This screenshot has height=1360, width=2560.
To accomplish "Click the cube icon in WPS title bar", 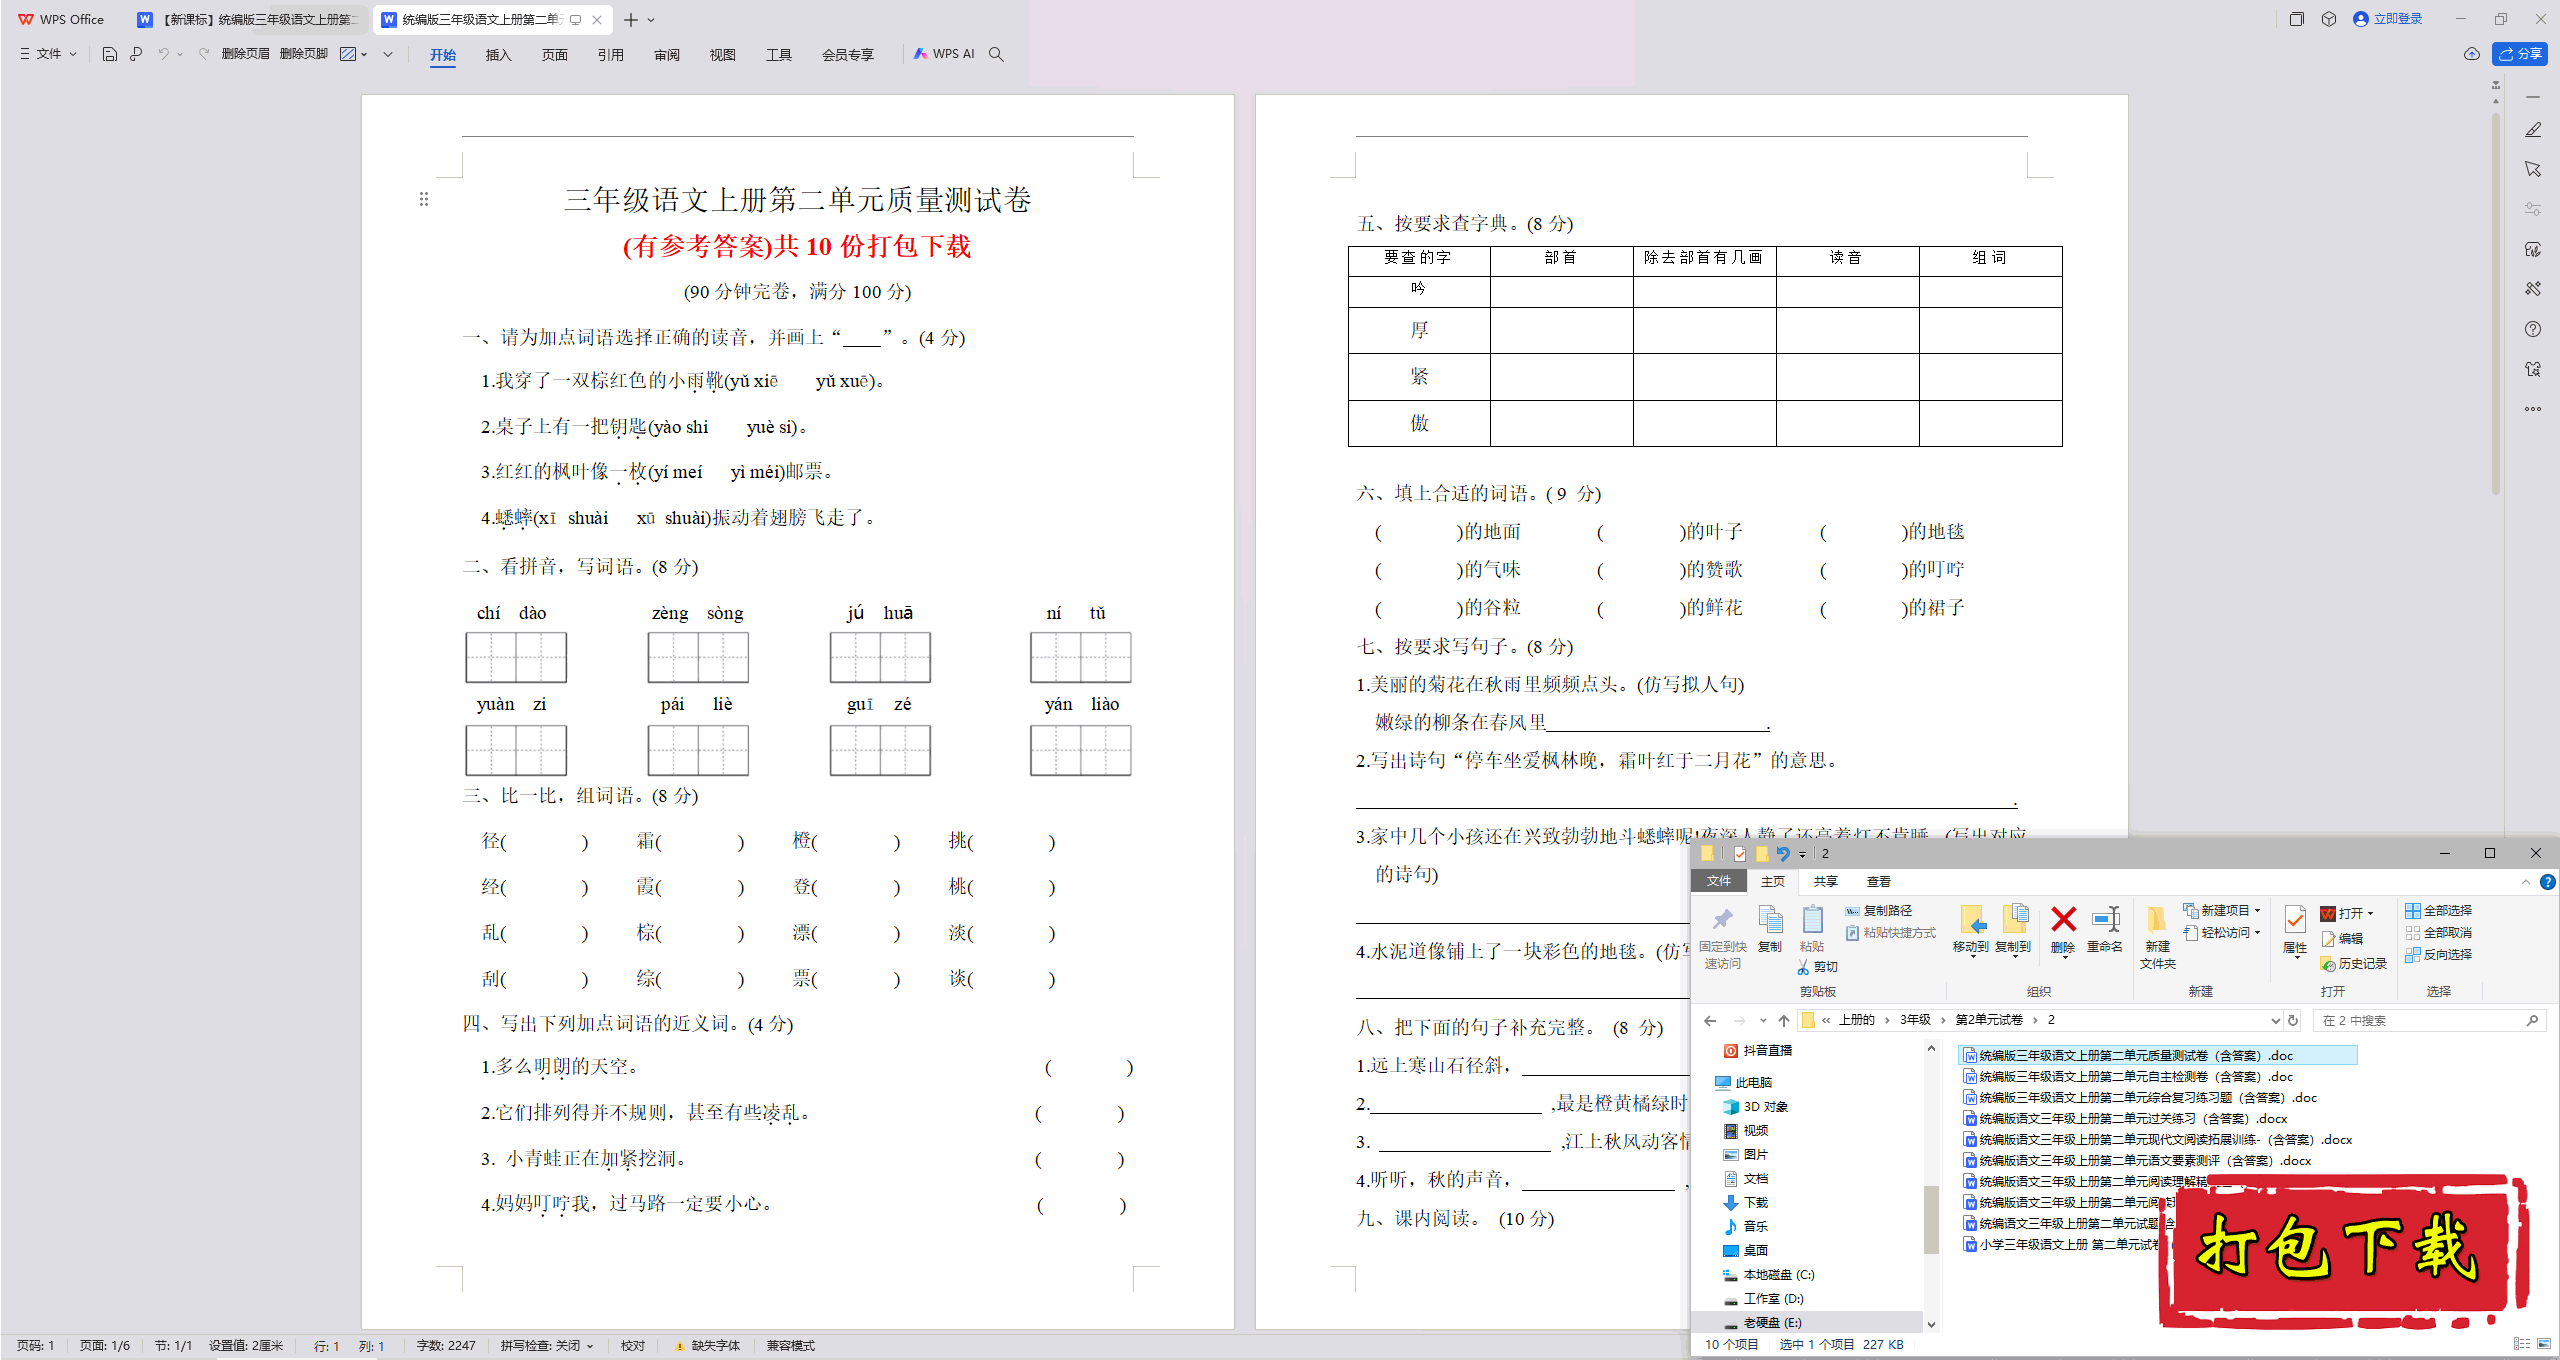I will click(x=2329, y=19).
